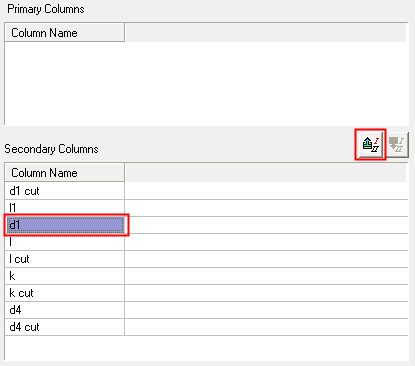Click the blank header beside Primary Column Name
The width and height of the screenshot is (415, 366).
(x=266, y=33)
